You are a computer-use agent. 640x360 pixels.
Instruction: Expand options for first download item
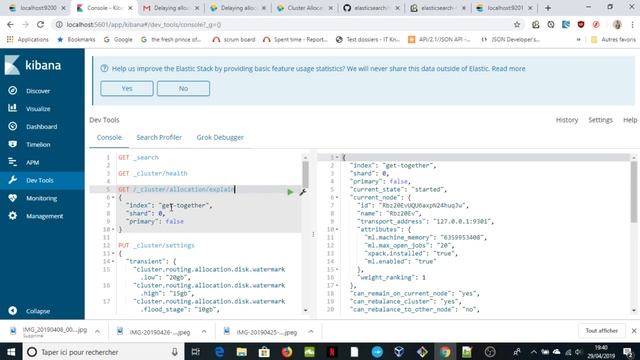click(97, 331)
